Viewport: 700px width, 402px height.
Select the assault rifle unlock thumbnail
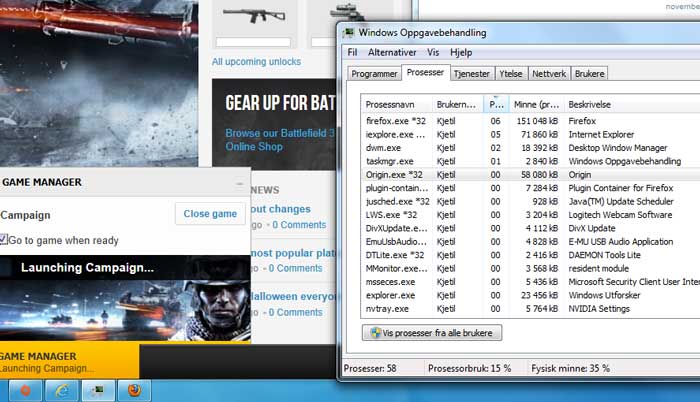(x=254, y=16)
